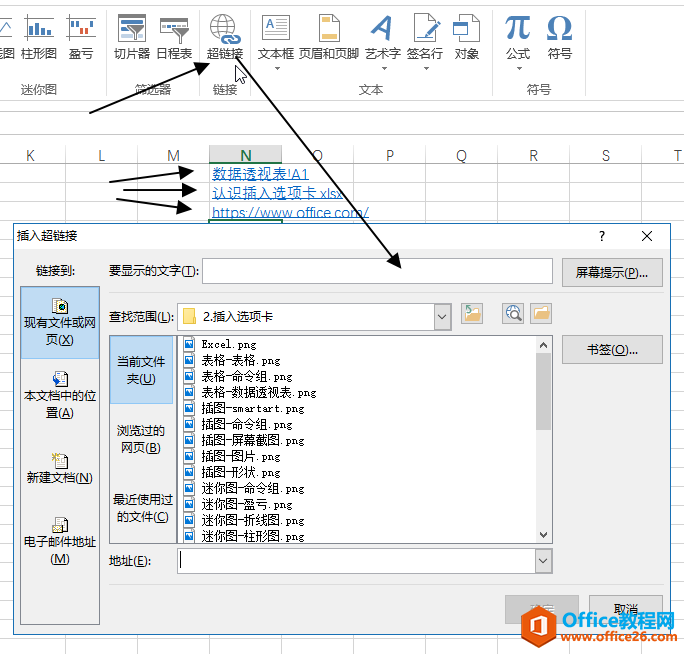The width and height of the screenshot is (684, 654).
Task: Switch to Current Folder (当前文件夹) view
Action: [x=141, y=370]
